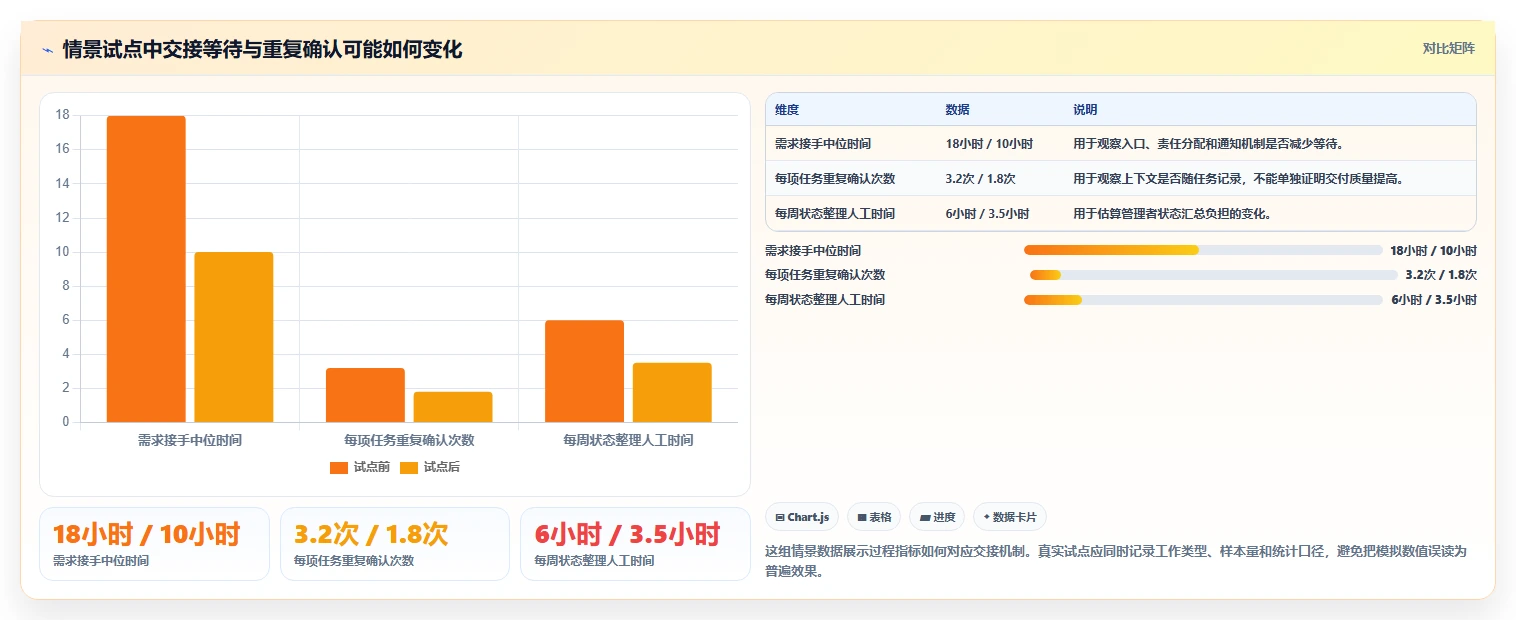Click table cell 3.2次 / 1.8次
The image size is (1516, 620).
980,179
